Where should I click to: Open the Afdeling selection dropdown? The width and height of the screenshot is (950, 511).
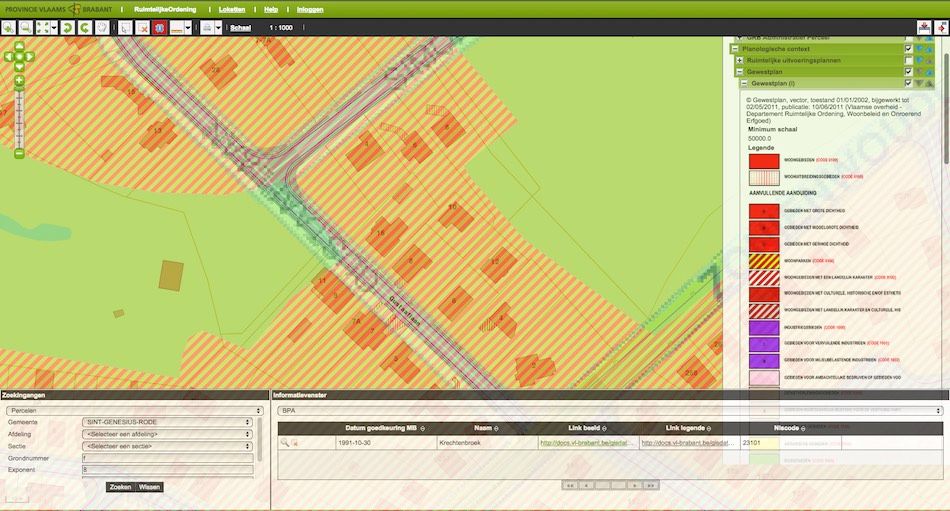click(x=167, y=434)
